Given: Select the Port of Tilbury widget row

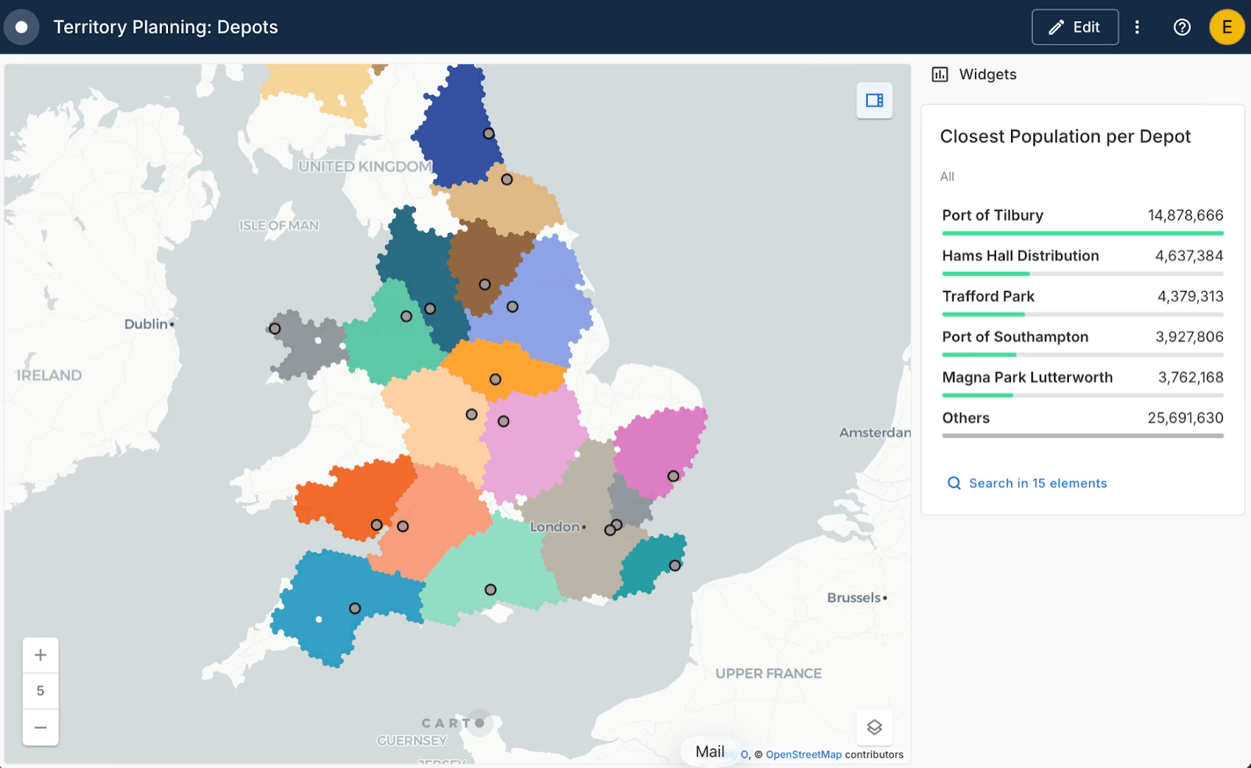Looking at the screenshot, I should (1082, 215).
